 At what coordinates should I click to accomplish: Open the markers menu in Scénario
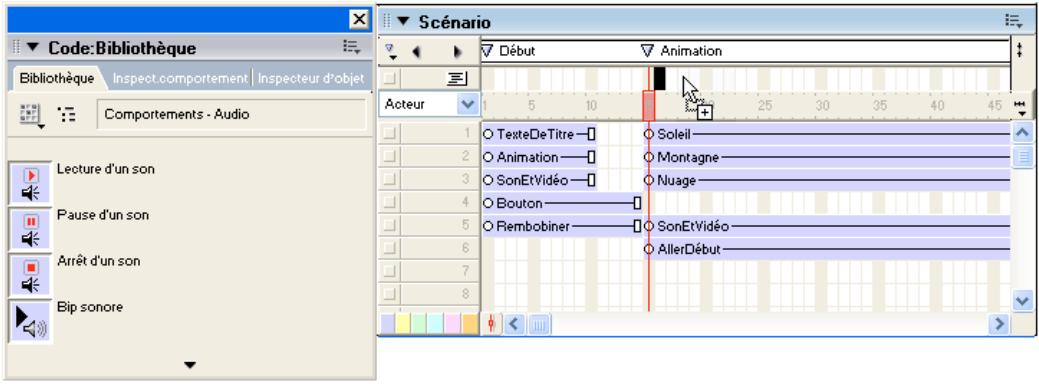tap(390, 52)
